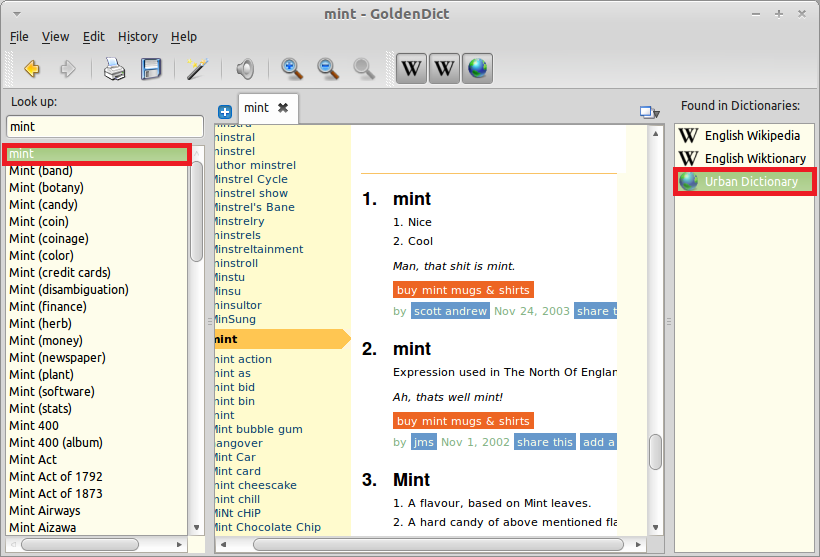Click the word list scrollbar down arrow

tap(197, 528)
